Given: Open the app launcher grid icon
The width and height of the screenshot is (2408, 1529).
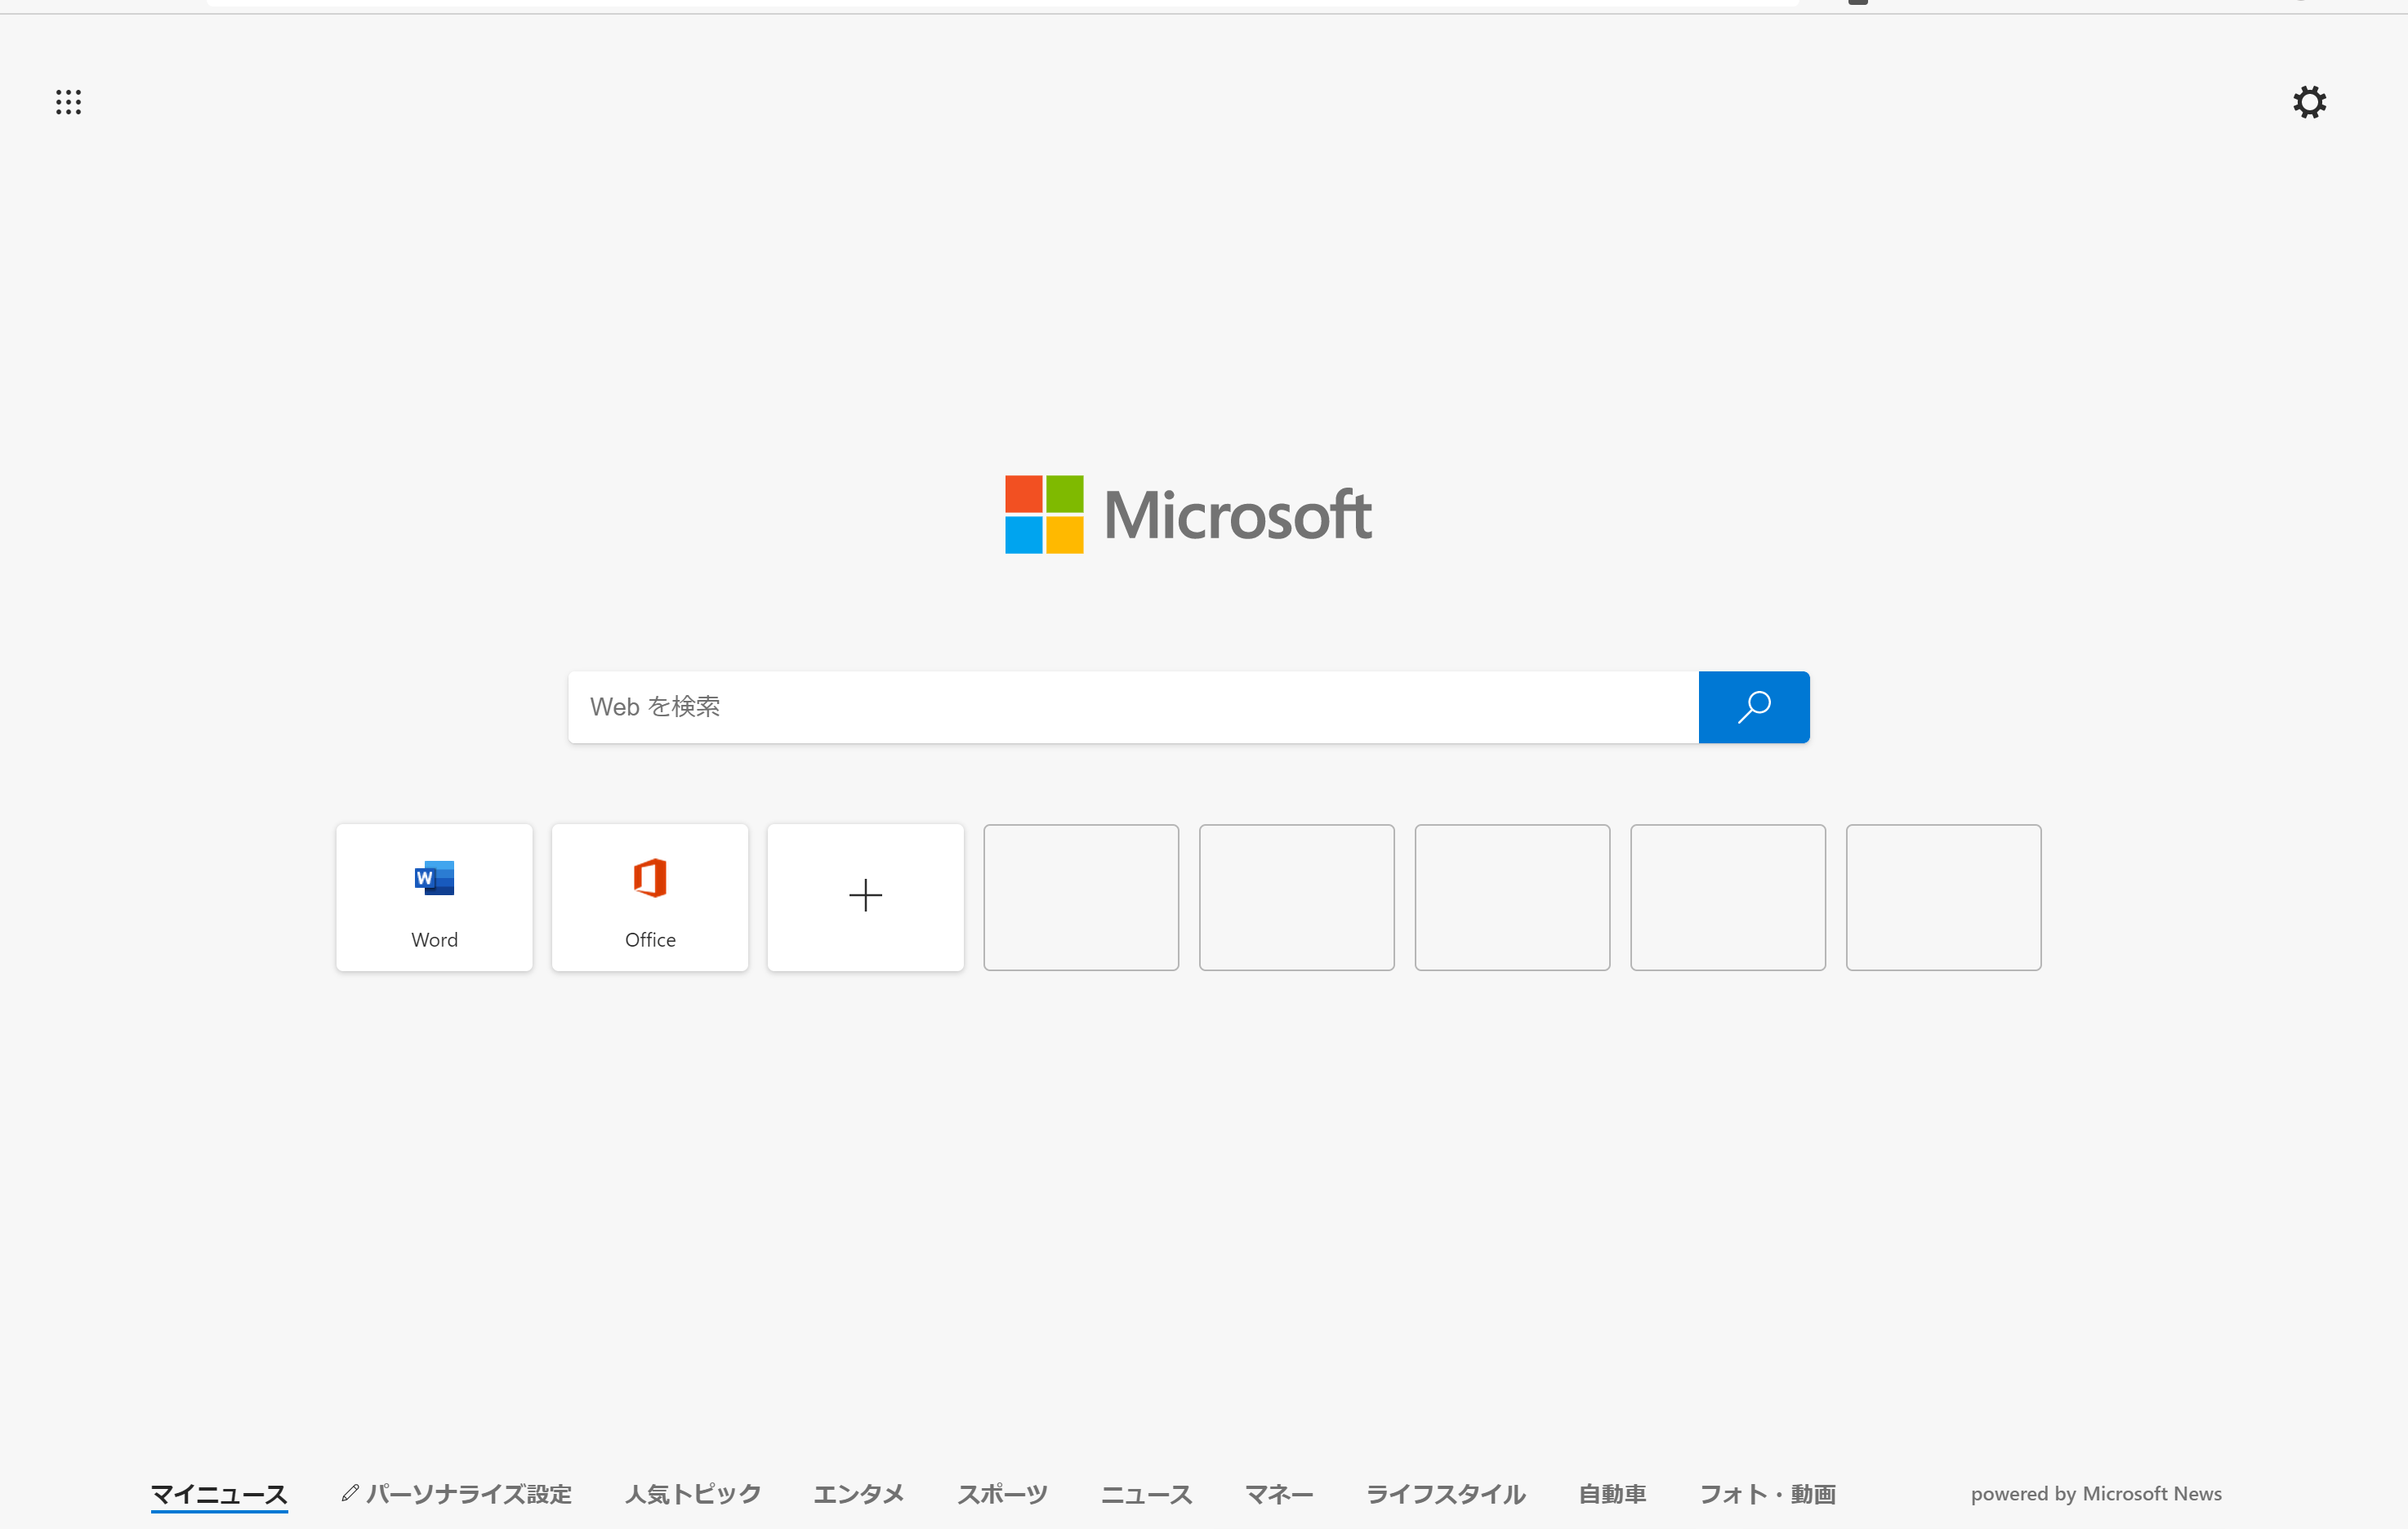Looking at the screenshot, I should point(68,102).
